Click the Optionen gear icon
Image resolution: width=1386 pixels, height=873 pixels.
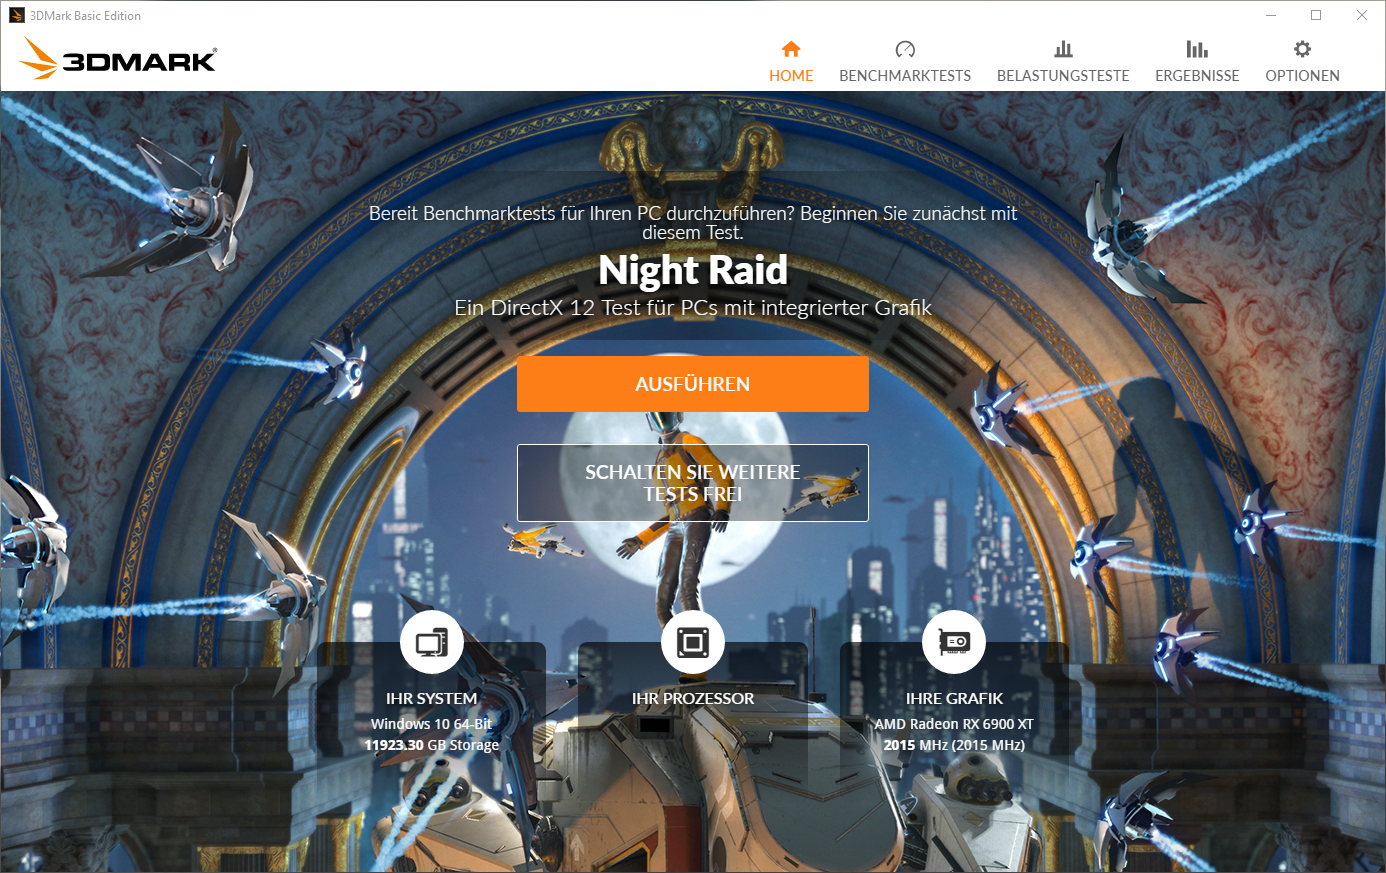pyautogui.click(x=1302, y=49)
